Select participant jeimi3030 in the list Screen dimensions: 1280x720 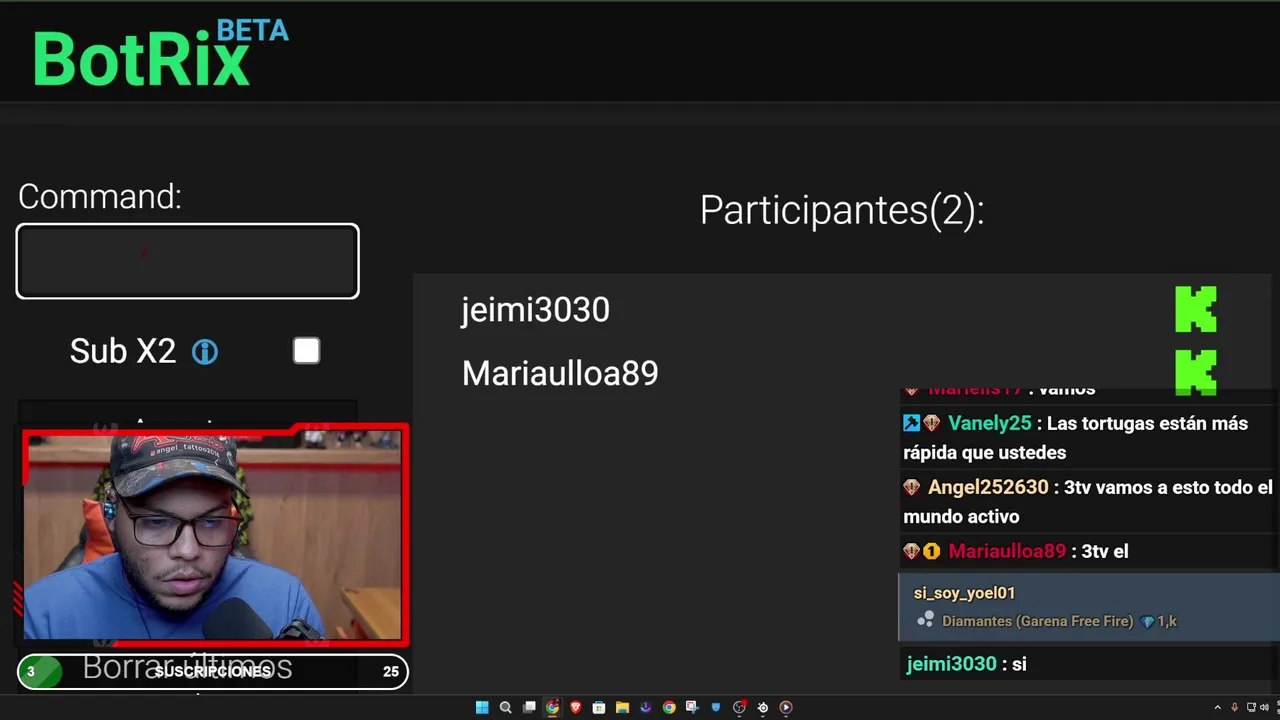click(x=535, y=310)
